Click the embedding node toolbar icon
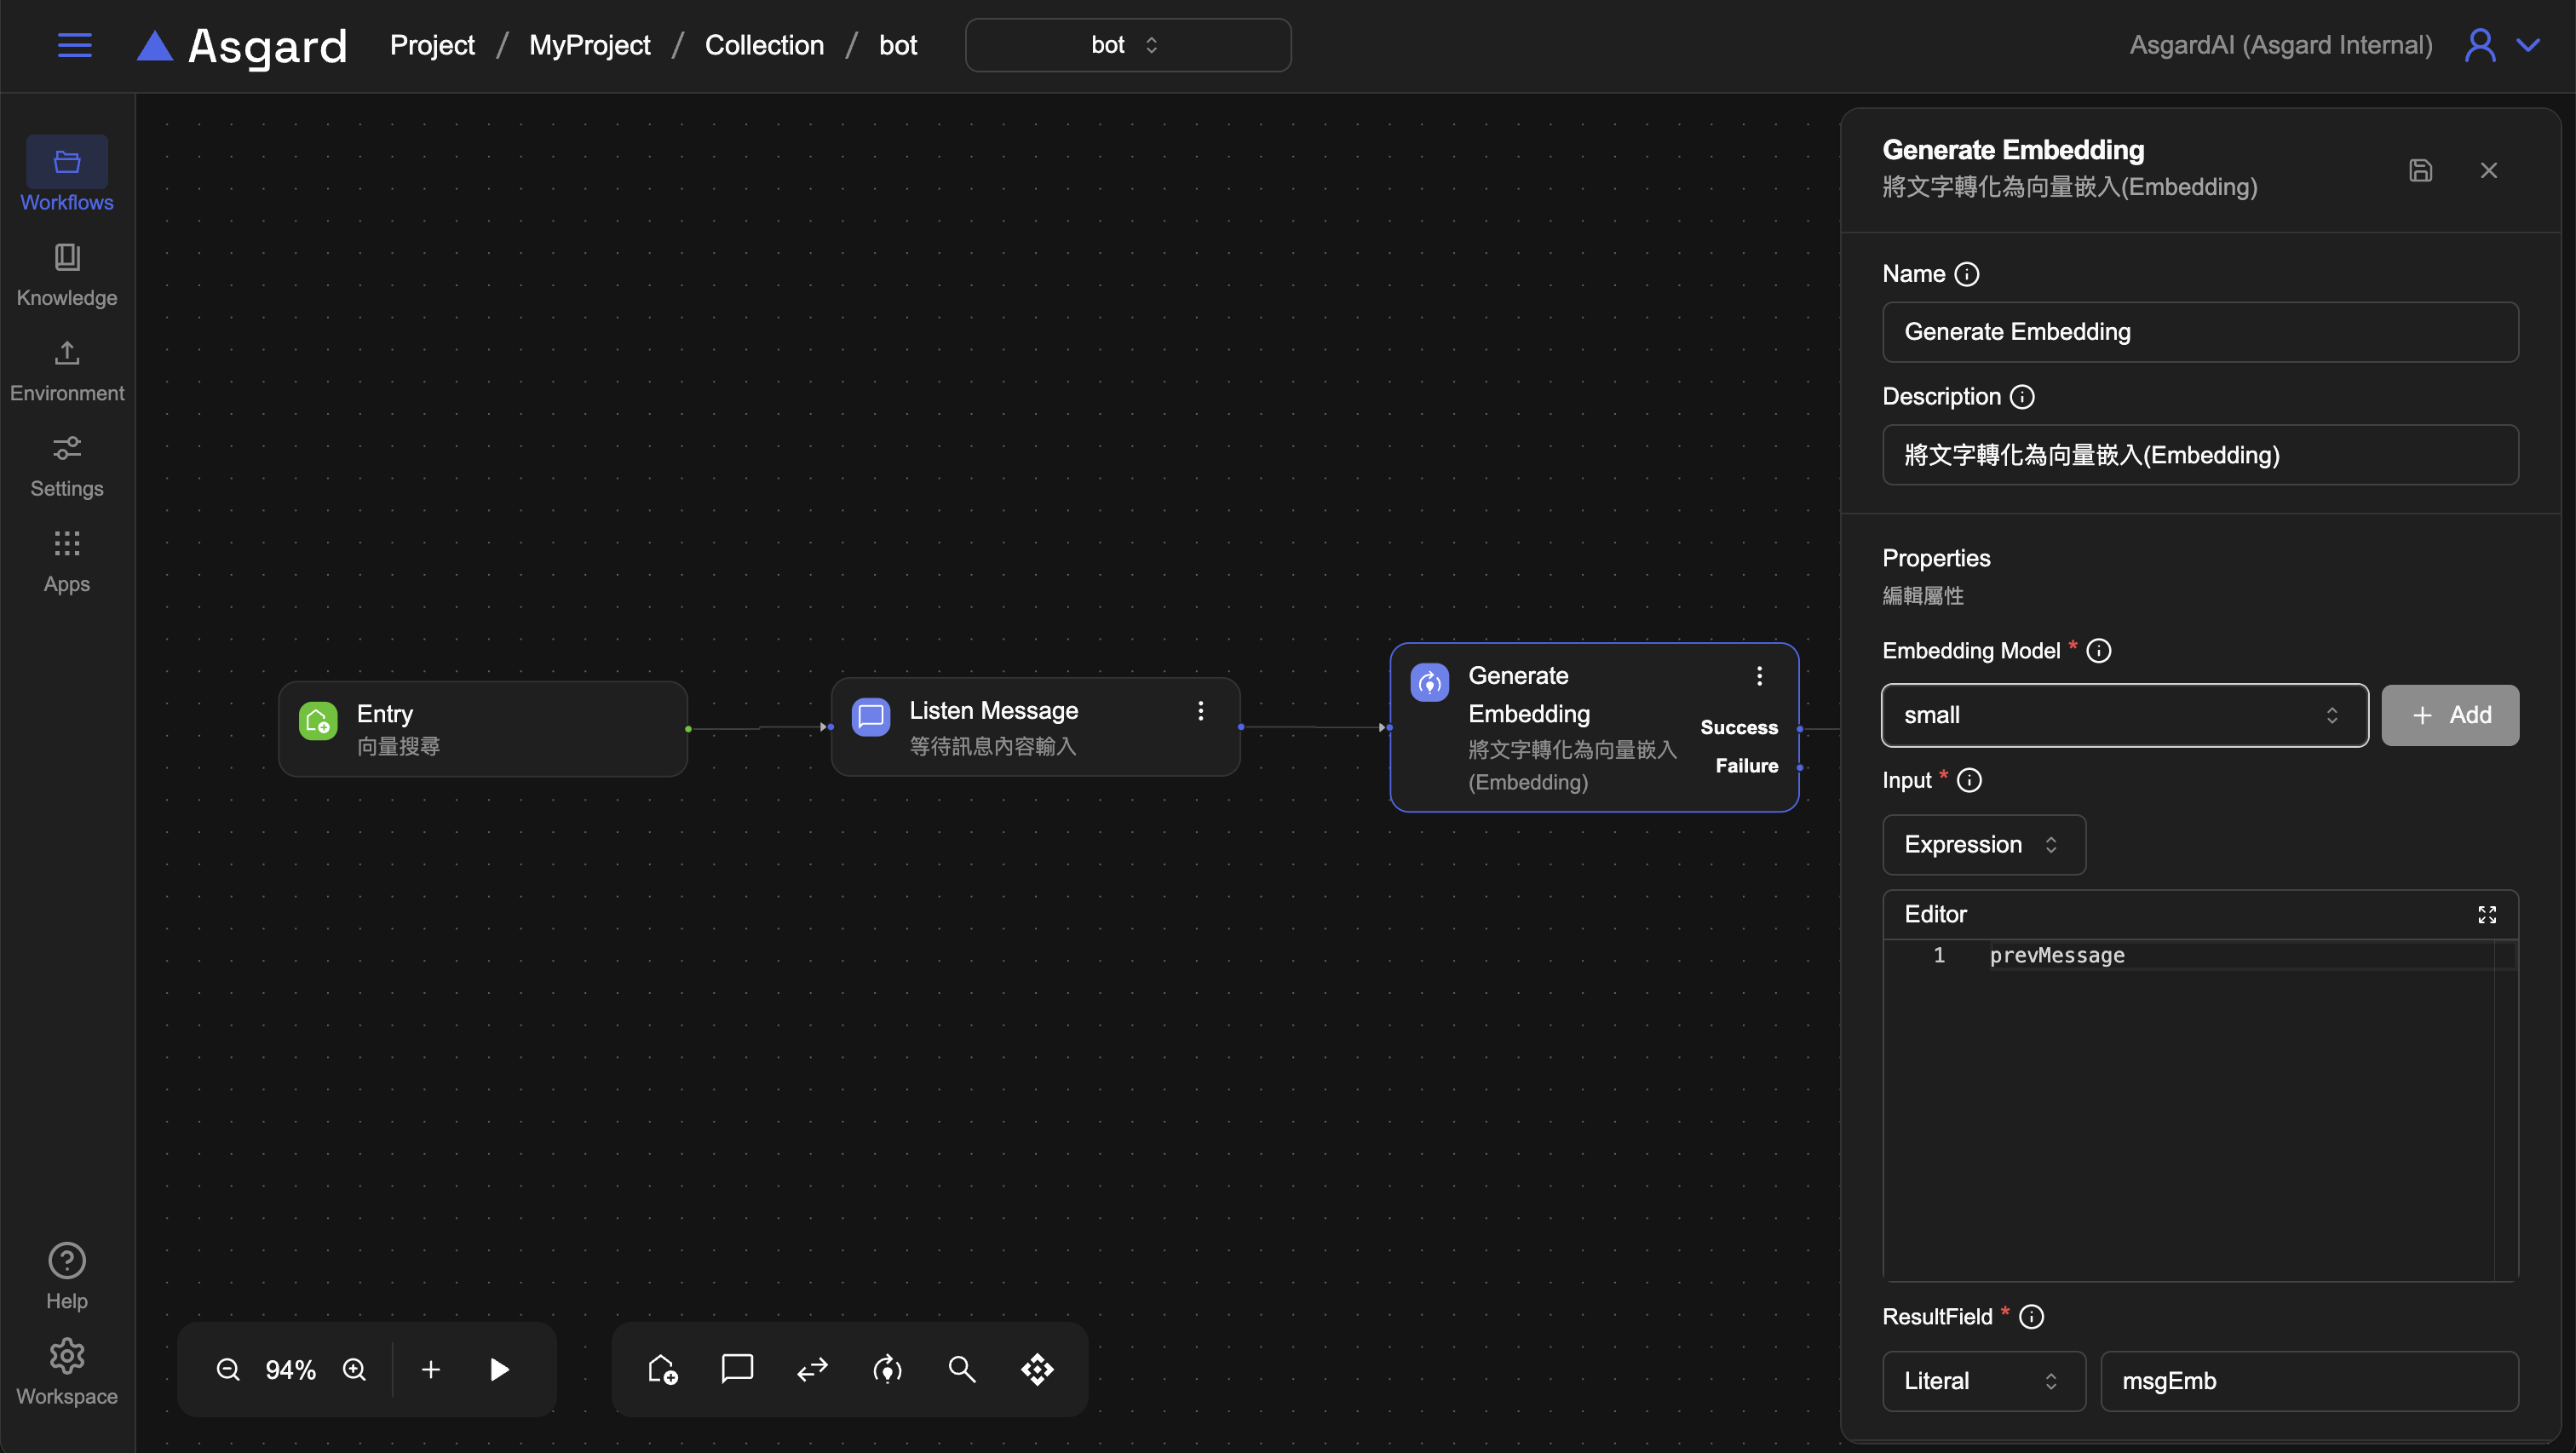This screenshot has width=2576, height=1453. [x=887, y=1369]
